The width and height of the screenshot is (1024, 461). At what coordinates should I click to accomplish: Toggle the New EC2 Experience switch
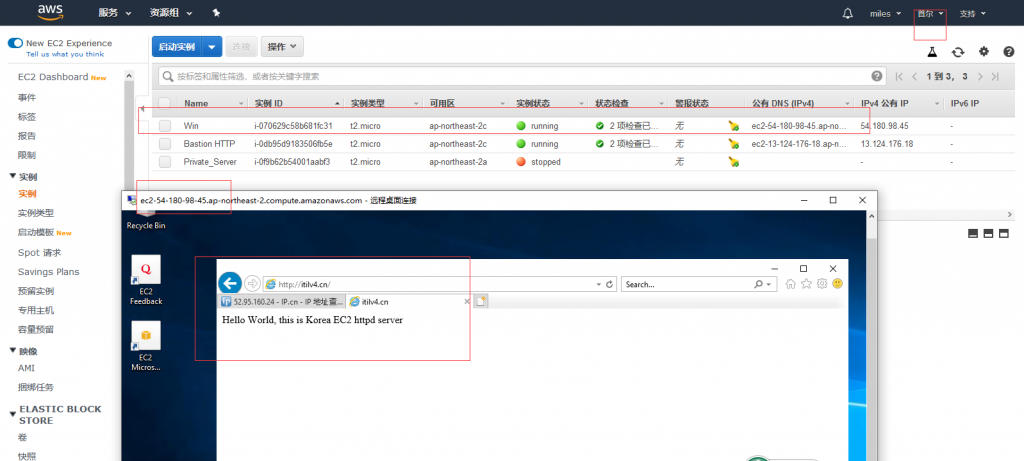point(15,43)
